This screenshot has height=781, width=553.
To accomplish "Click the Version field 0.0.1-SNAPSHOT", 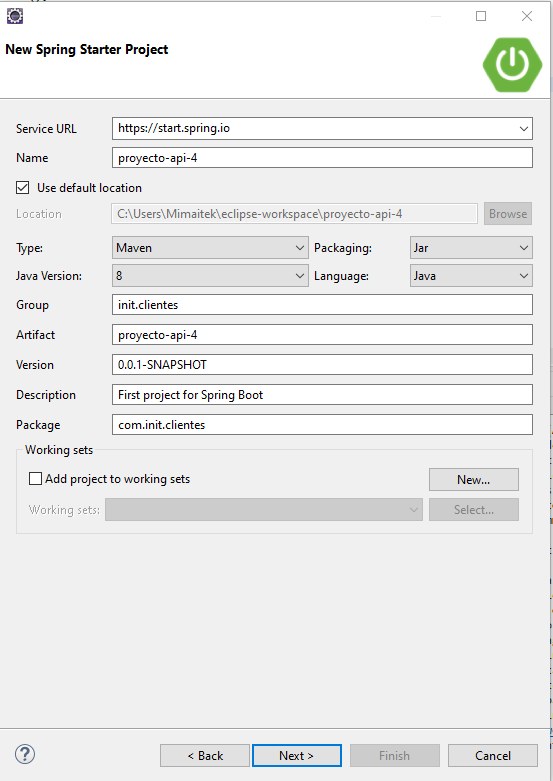I will (322, 365).
